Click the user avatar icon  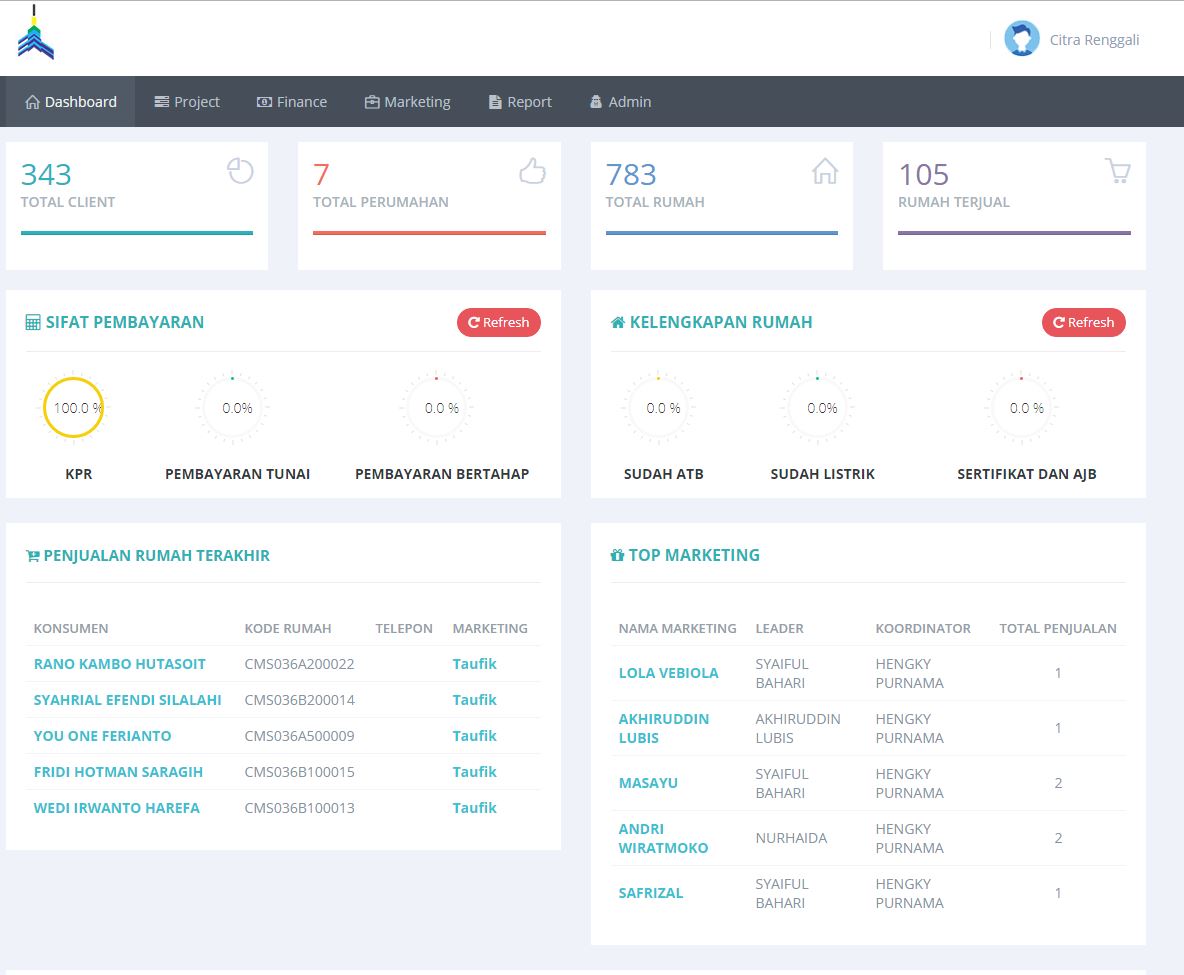click(1021, 40)
